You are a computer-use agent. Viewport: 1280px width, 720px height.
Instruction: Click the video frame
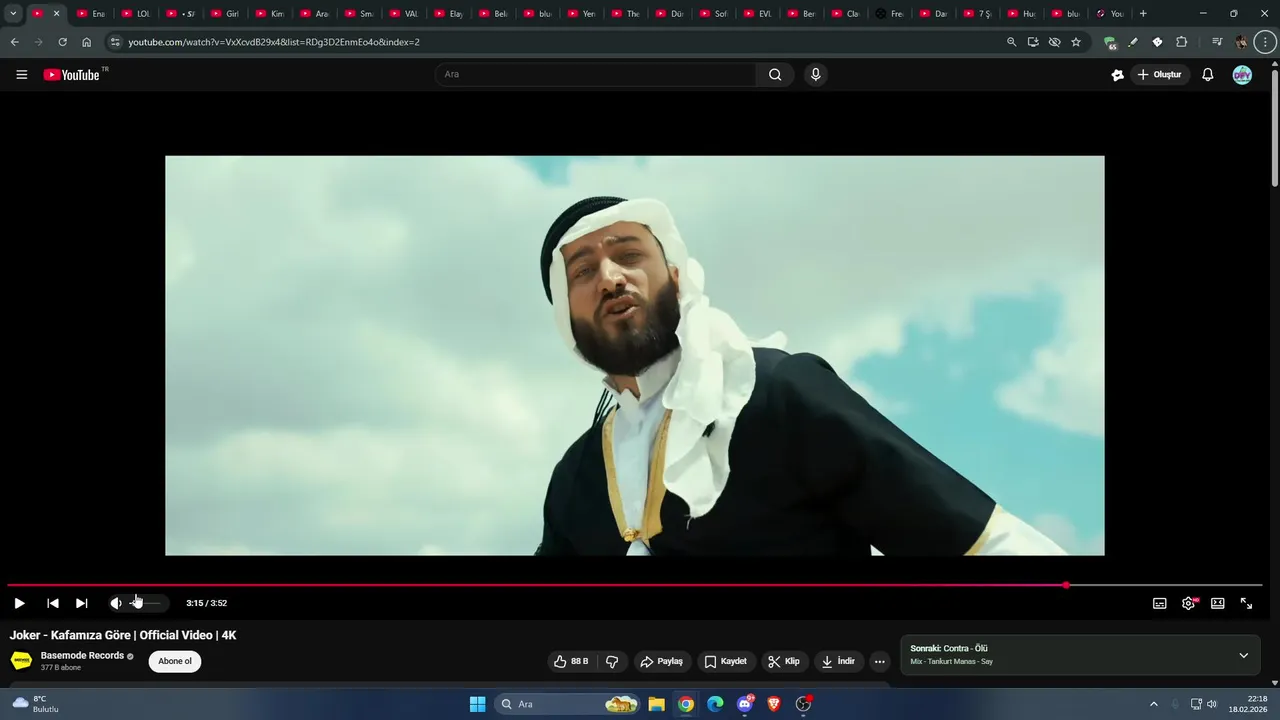635,355
